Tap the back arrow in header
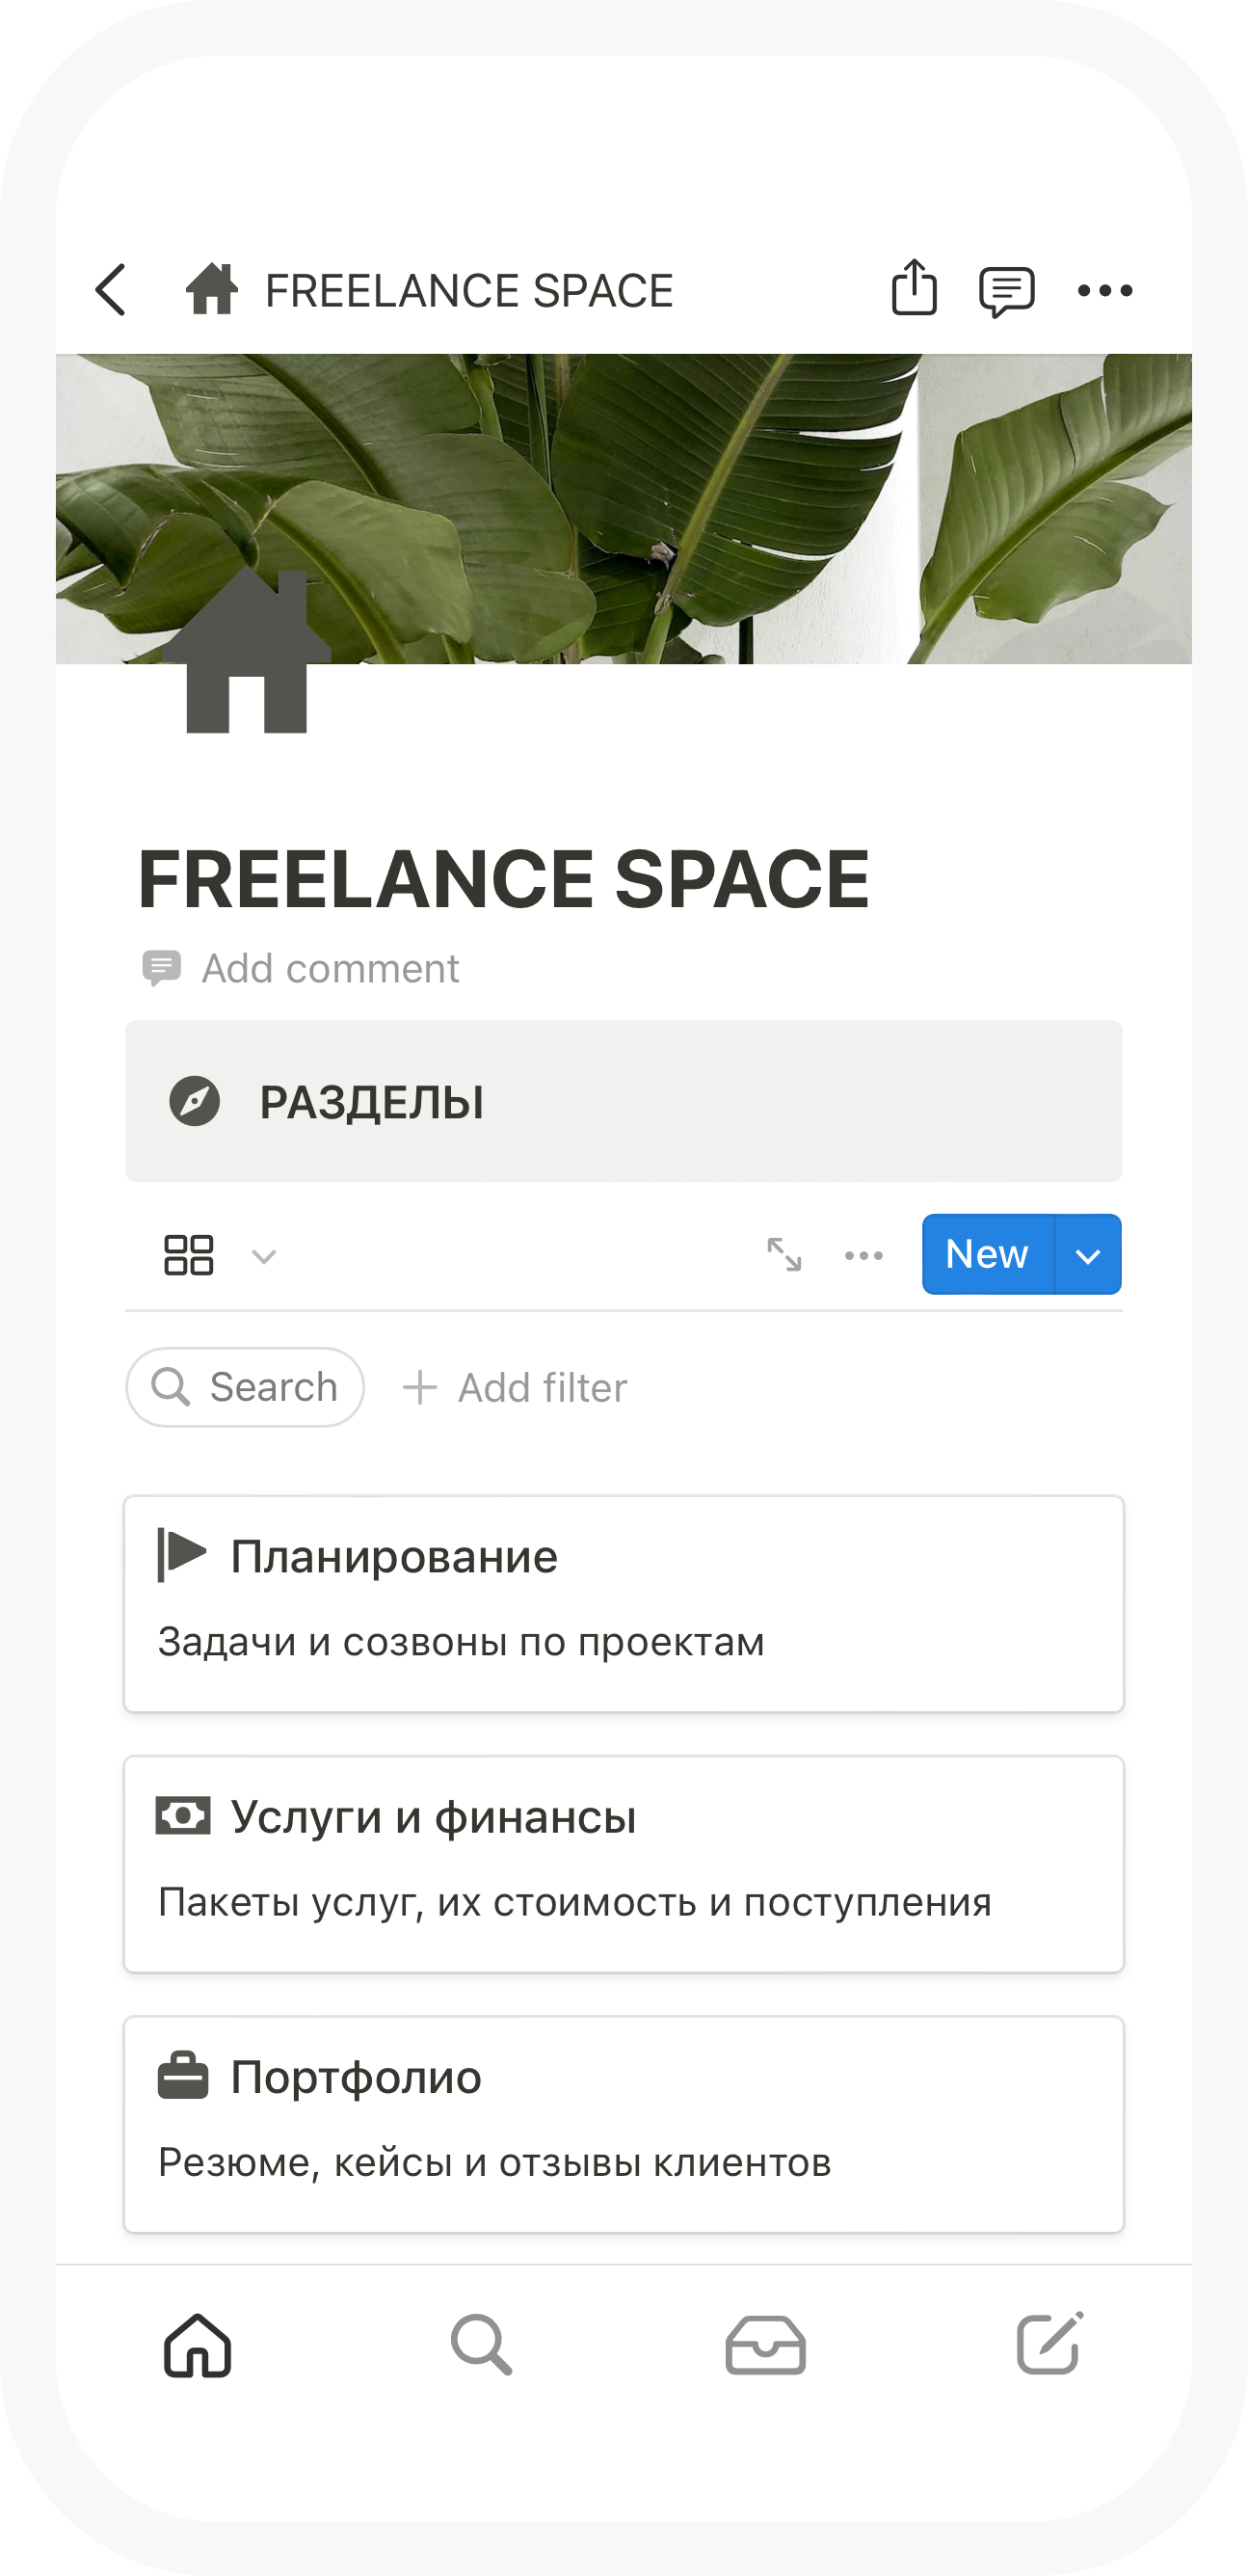Screen dimensions: 1248x2576 (111, 290)
